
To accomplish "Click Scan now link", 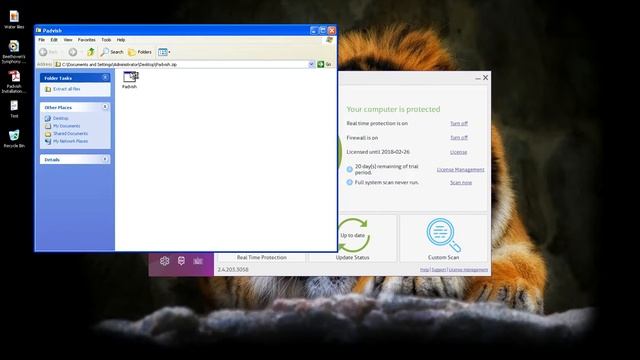I will coord(461,182).
